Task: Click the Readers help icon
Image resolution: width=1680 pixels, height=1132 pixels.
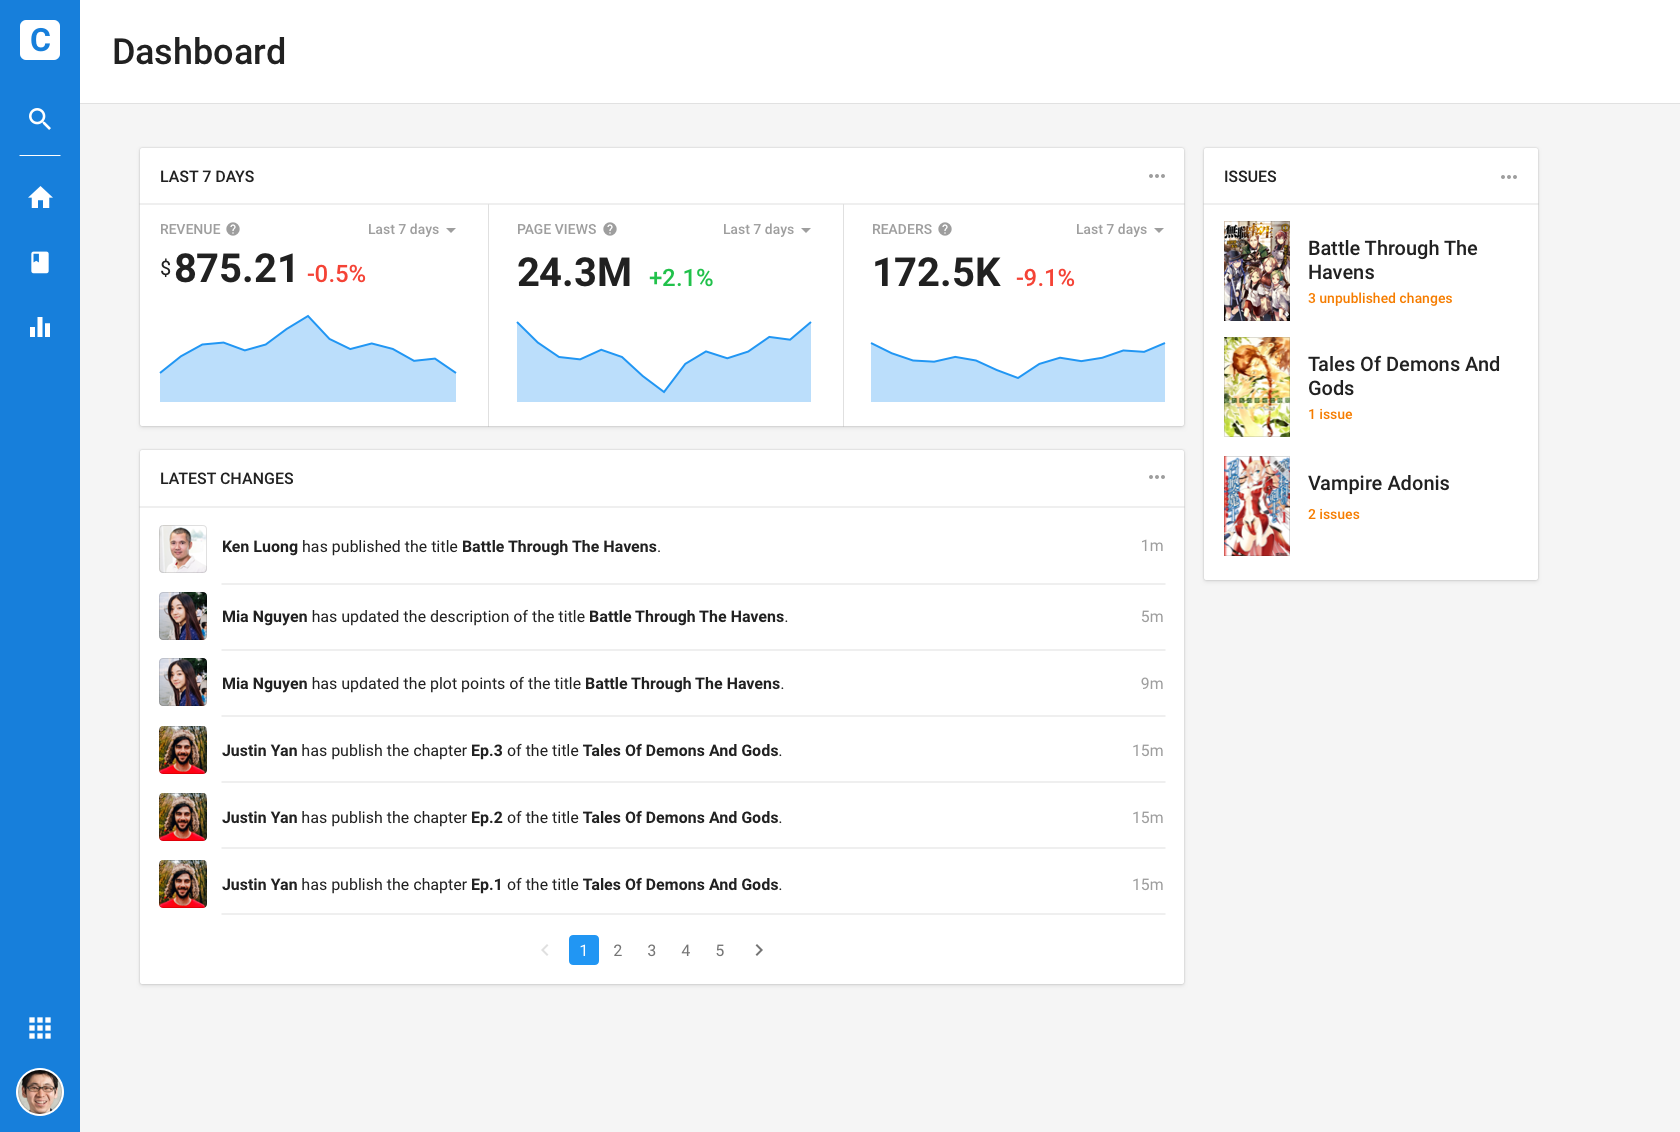Action: tap(945, 229)
